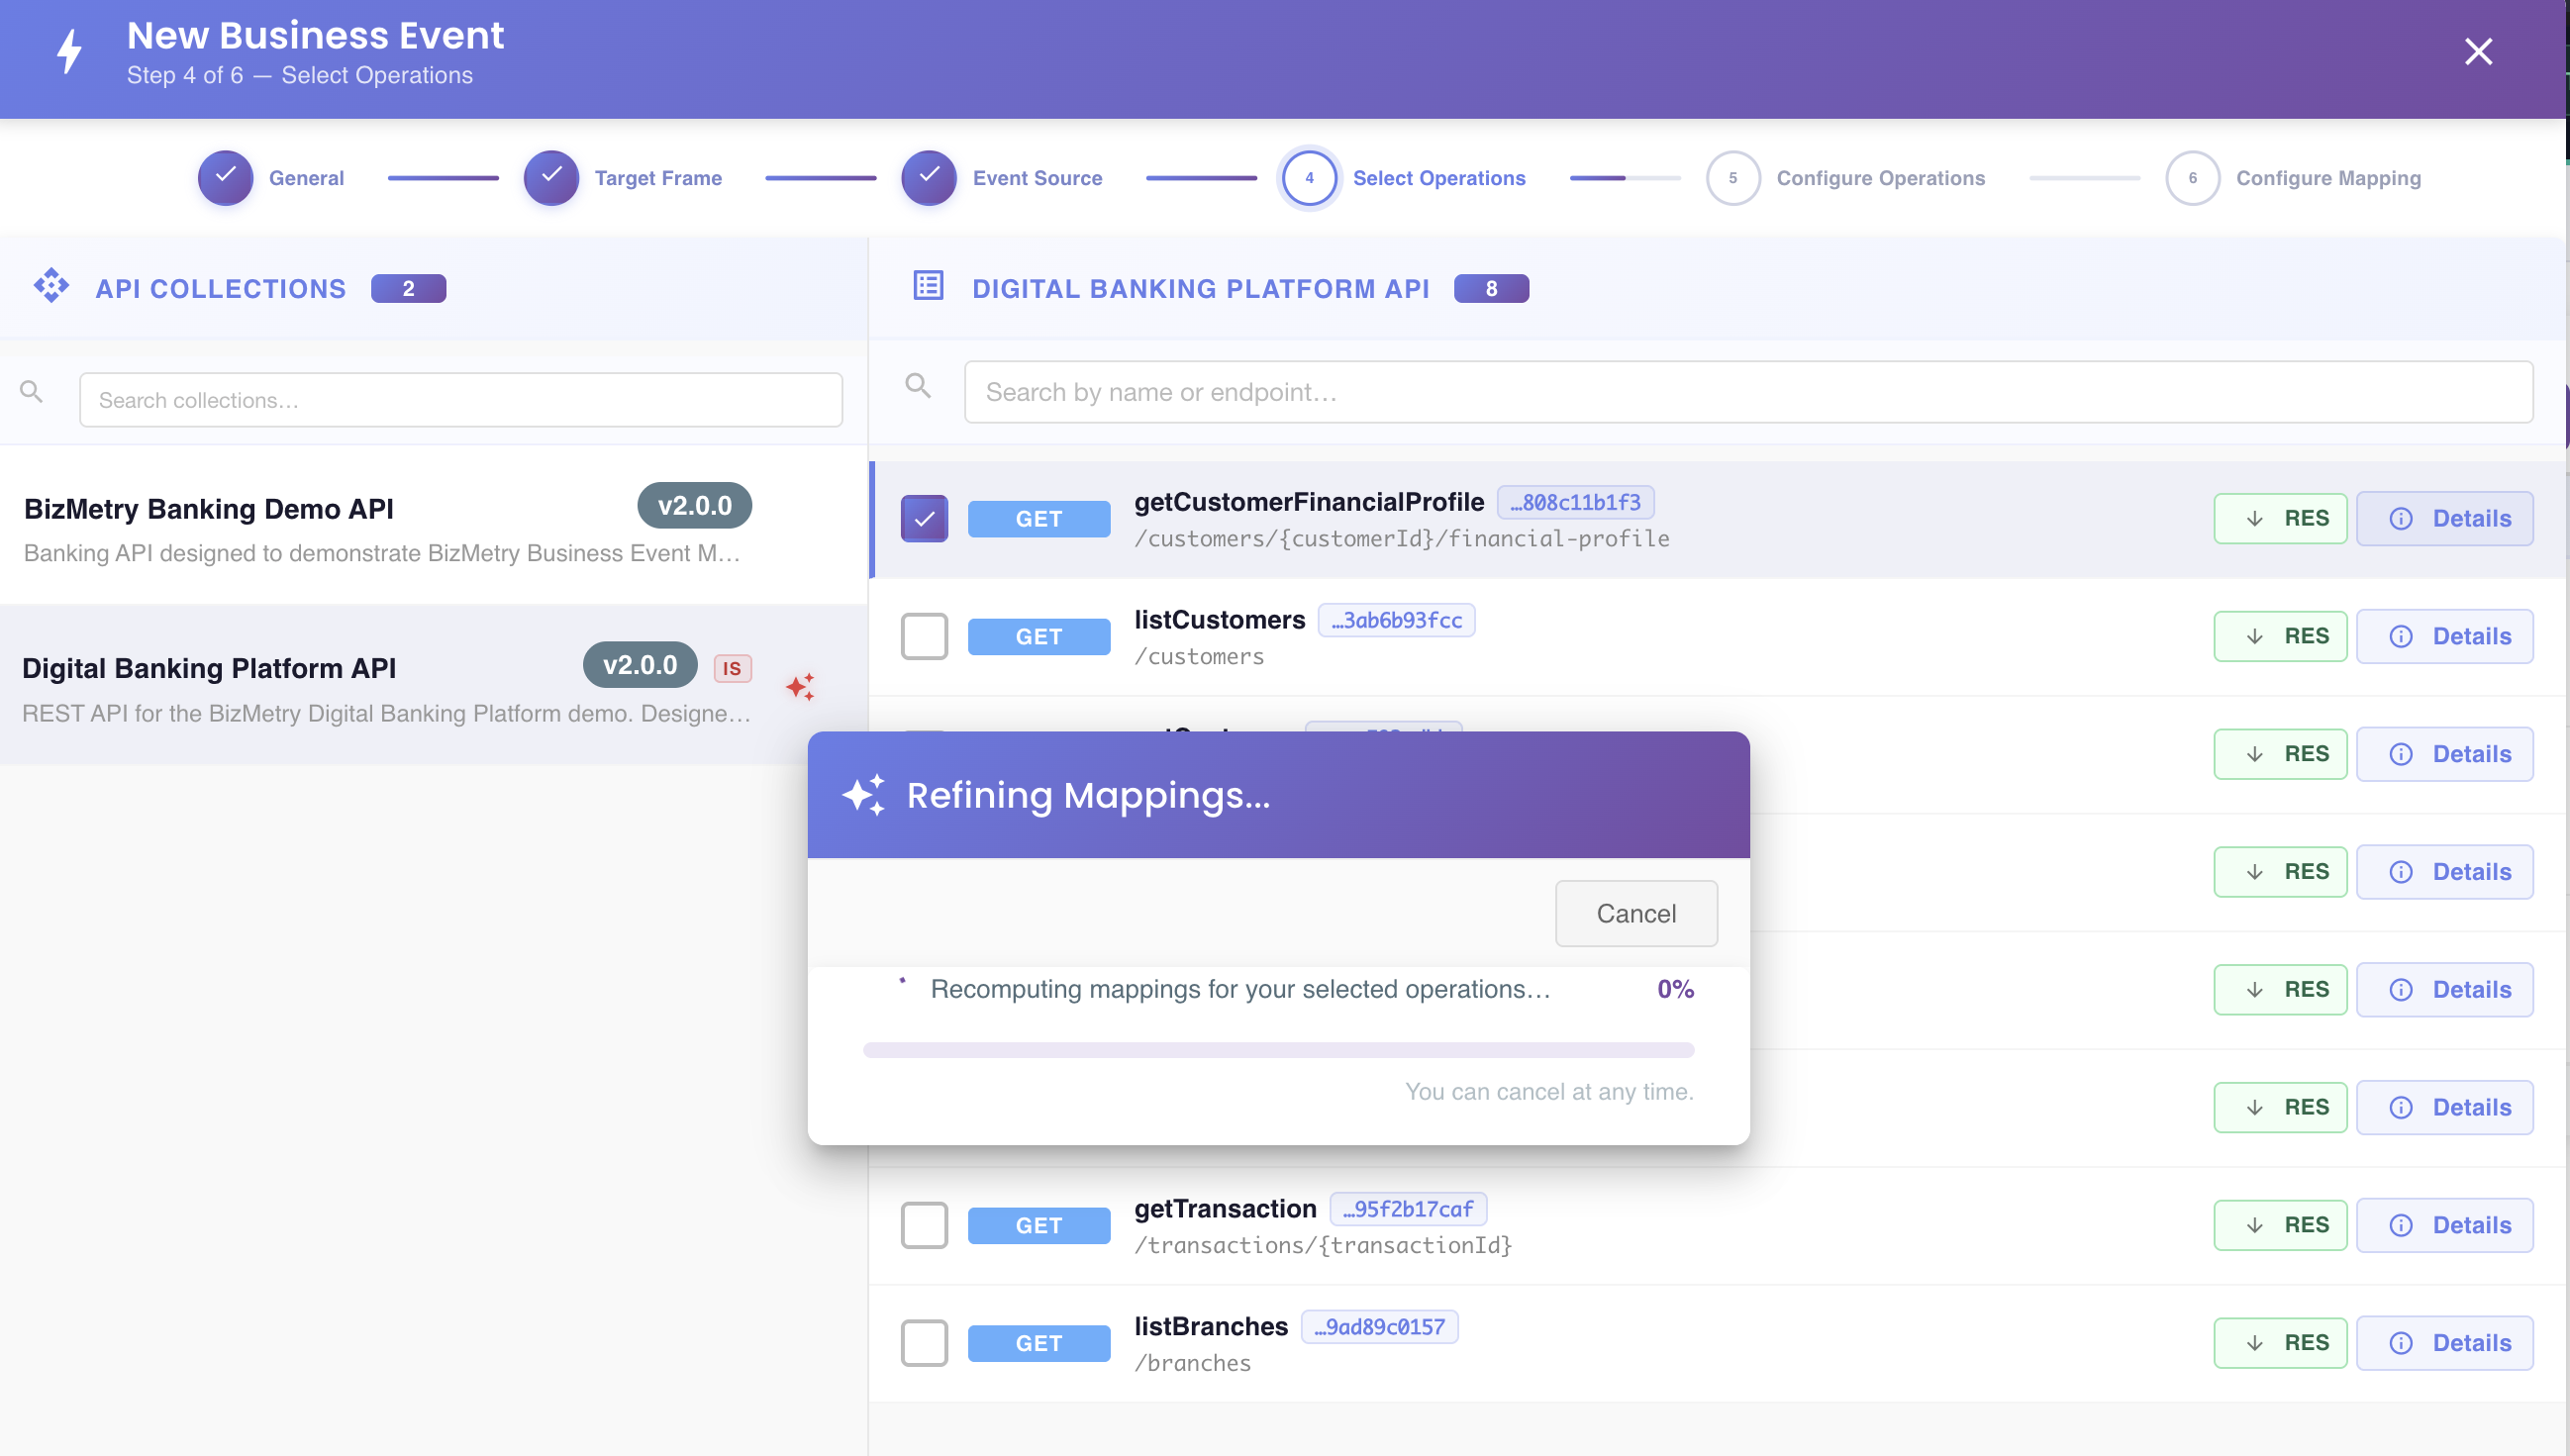The width and height of the screenshot is (2570, 1456).
Task: Expand RES for getCustomerFinancialProfile
Action: click(x=2280, y=519)
